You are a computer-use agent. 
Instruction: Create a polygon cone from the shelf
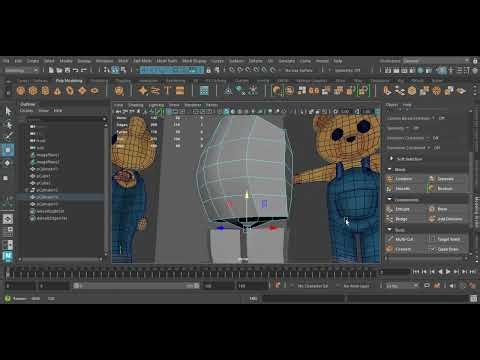pos(58,90)
